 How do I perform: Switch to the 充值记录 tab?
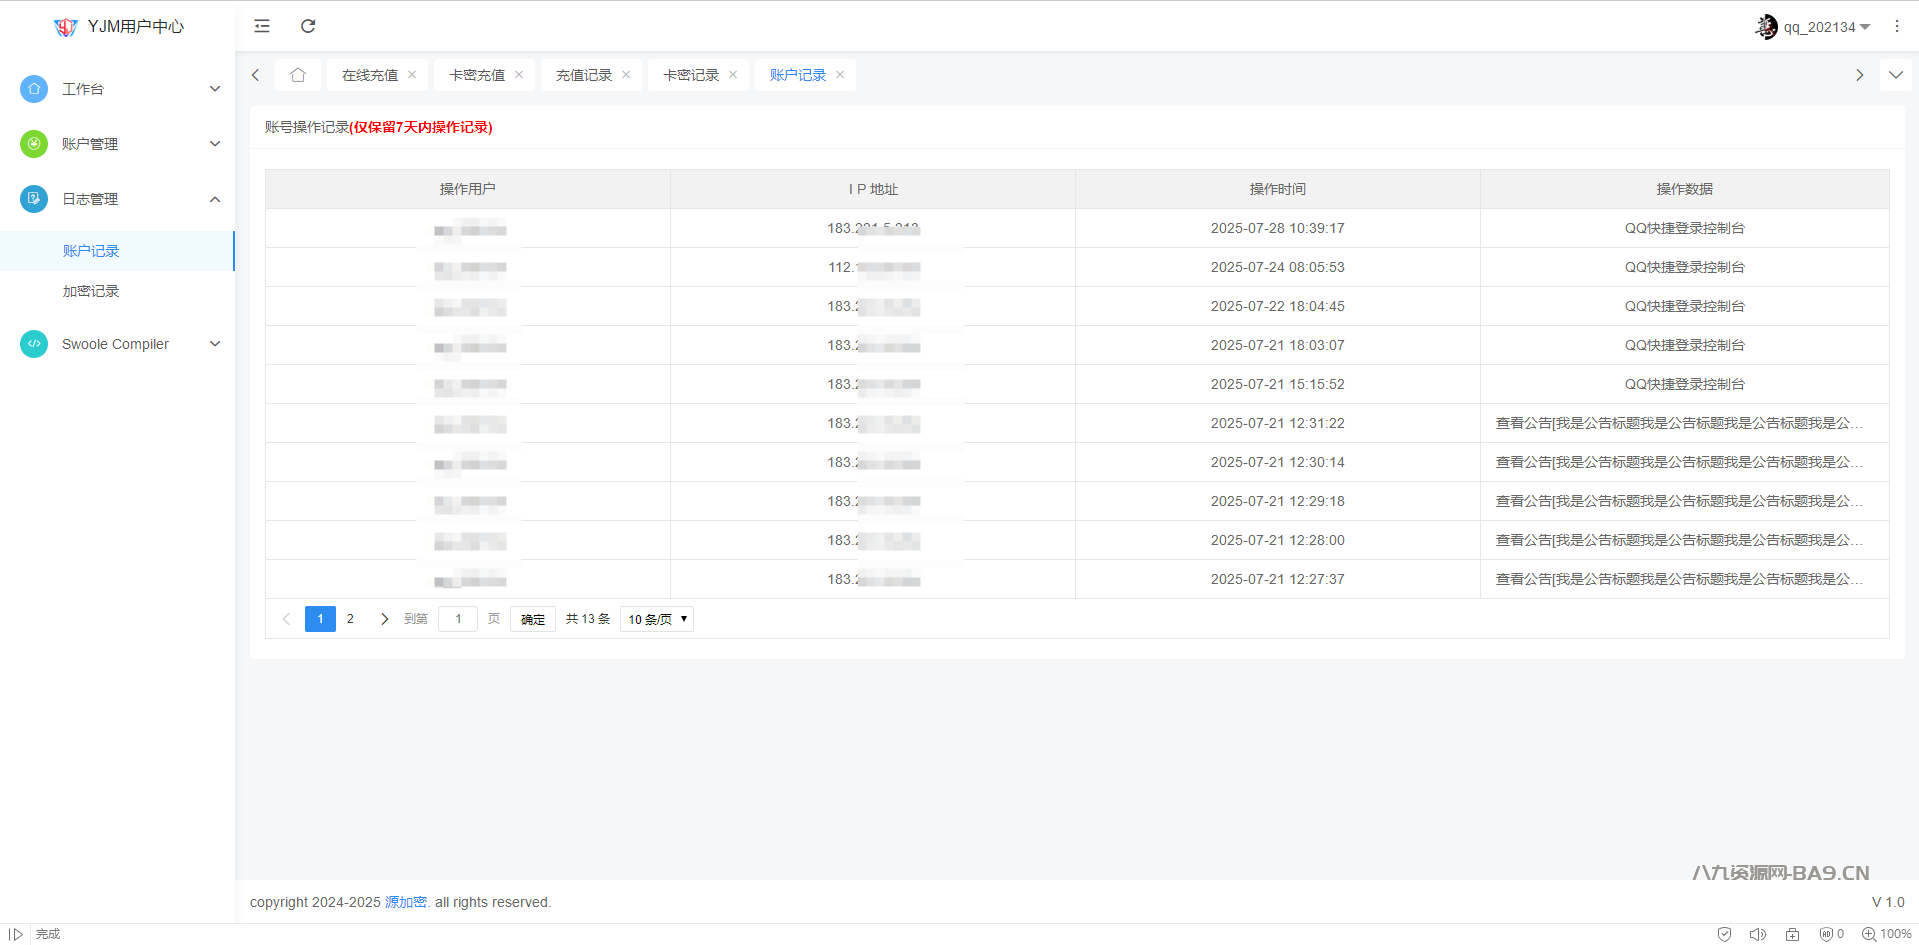(584, 75)
